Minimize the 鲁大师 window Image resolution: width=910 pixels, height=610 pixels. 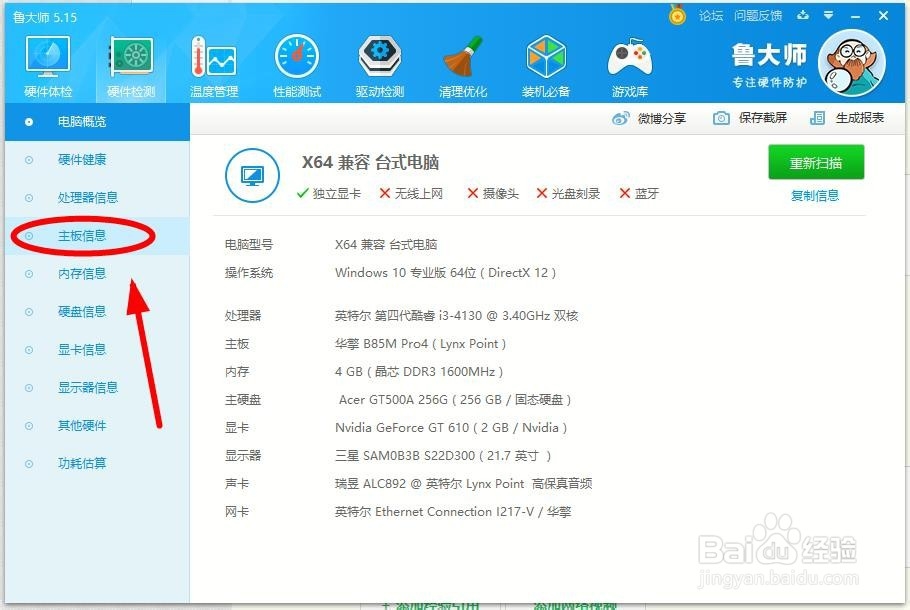pyautogui.click(x=855, y=16)
